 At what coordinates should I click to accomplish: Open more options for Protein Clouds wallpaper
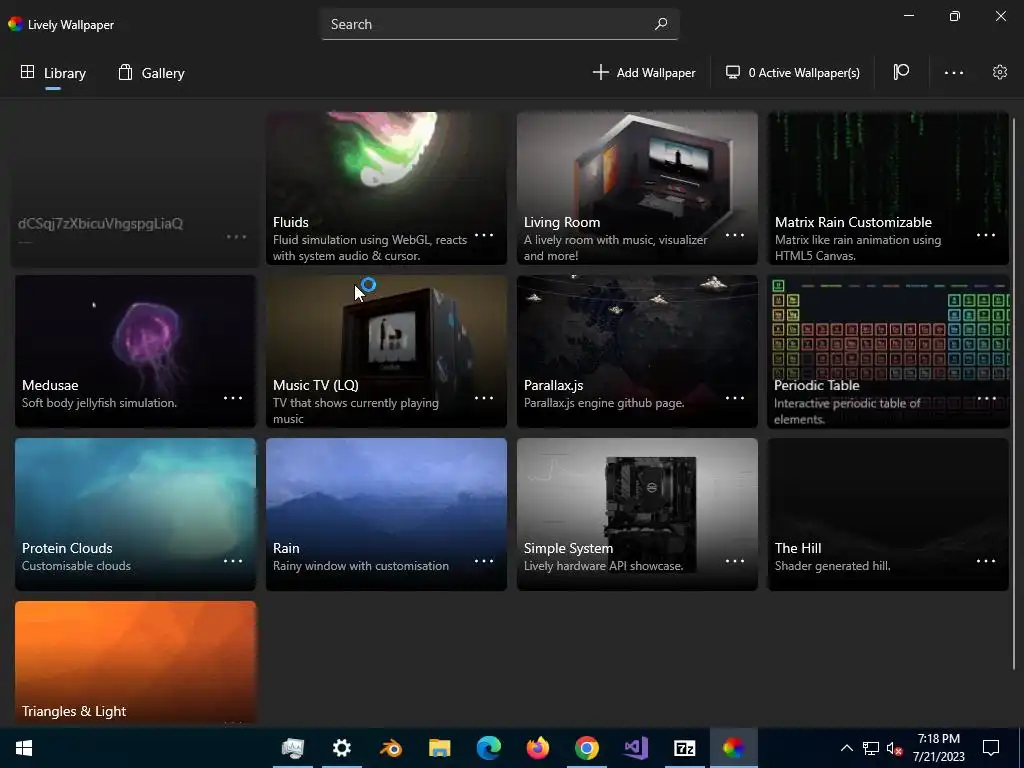click(233, 561)
